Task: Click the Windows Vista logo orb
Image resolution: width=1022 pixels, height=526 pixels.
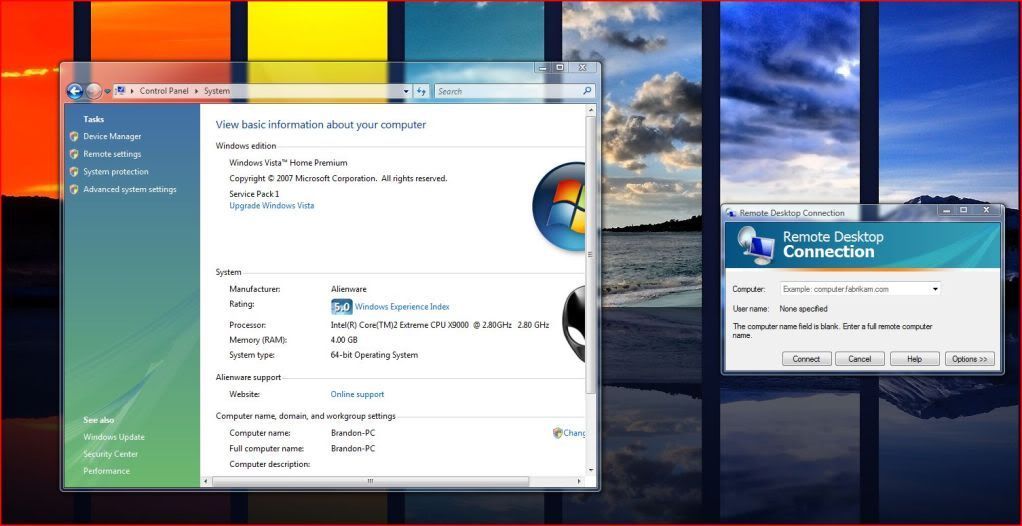Action: 559,207
